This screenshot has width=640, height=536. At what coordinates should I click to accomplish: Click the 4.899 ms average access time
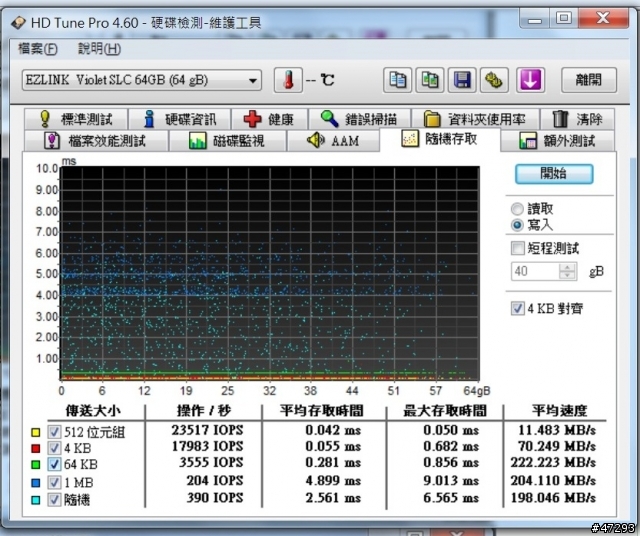[x=333, y=480]
